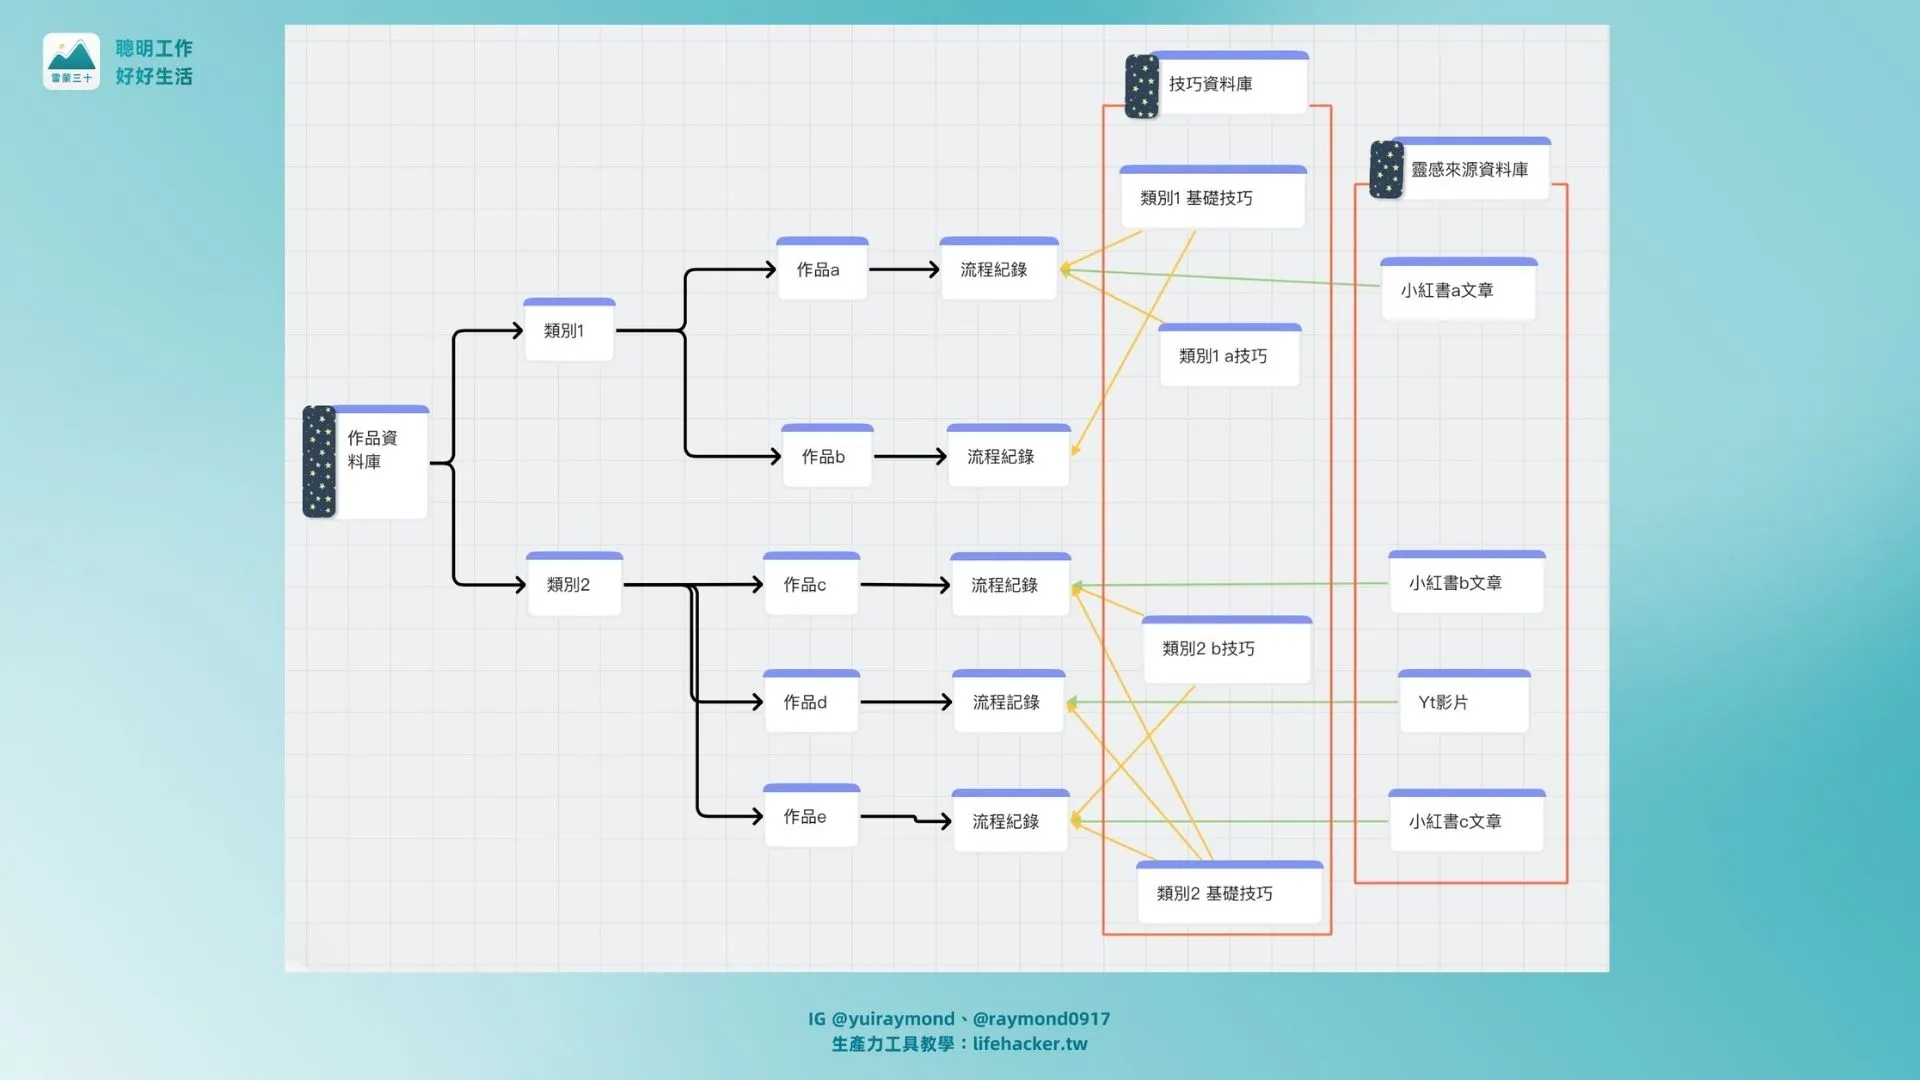Click 流程紀錄 box next to 作品c

click(1010, 586)
